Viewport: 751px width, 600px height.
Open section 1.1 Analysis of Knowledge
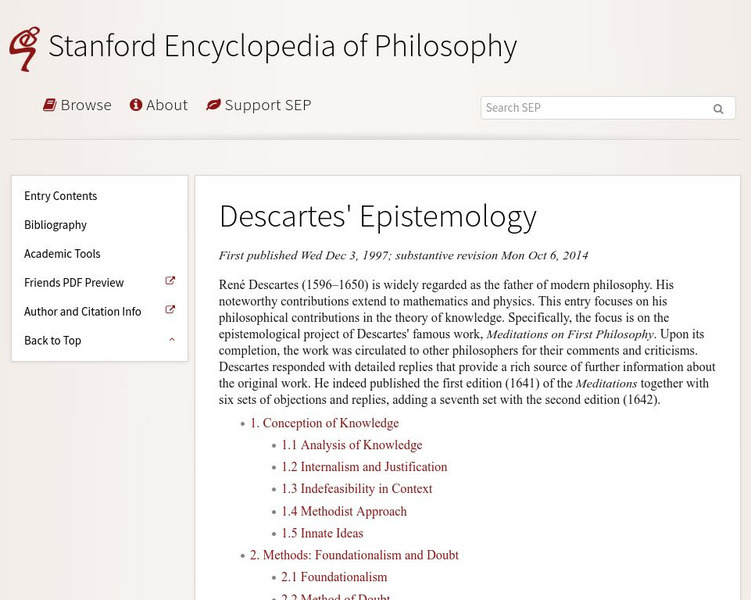tap(351, 445)
